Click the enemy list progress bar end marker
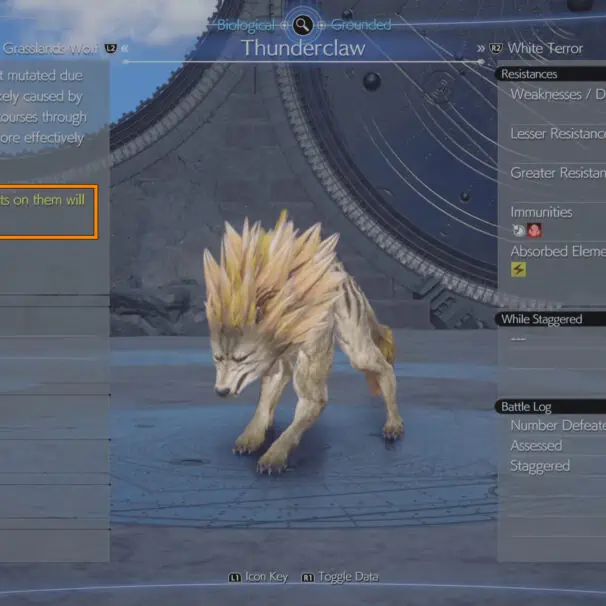The width and height of the screenshot is (606, 606). coord(481,62)
